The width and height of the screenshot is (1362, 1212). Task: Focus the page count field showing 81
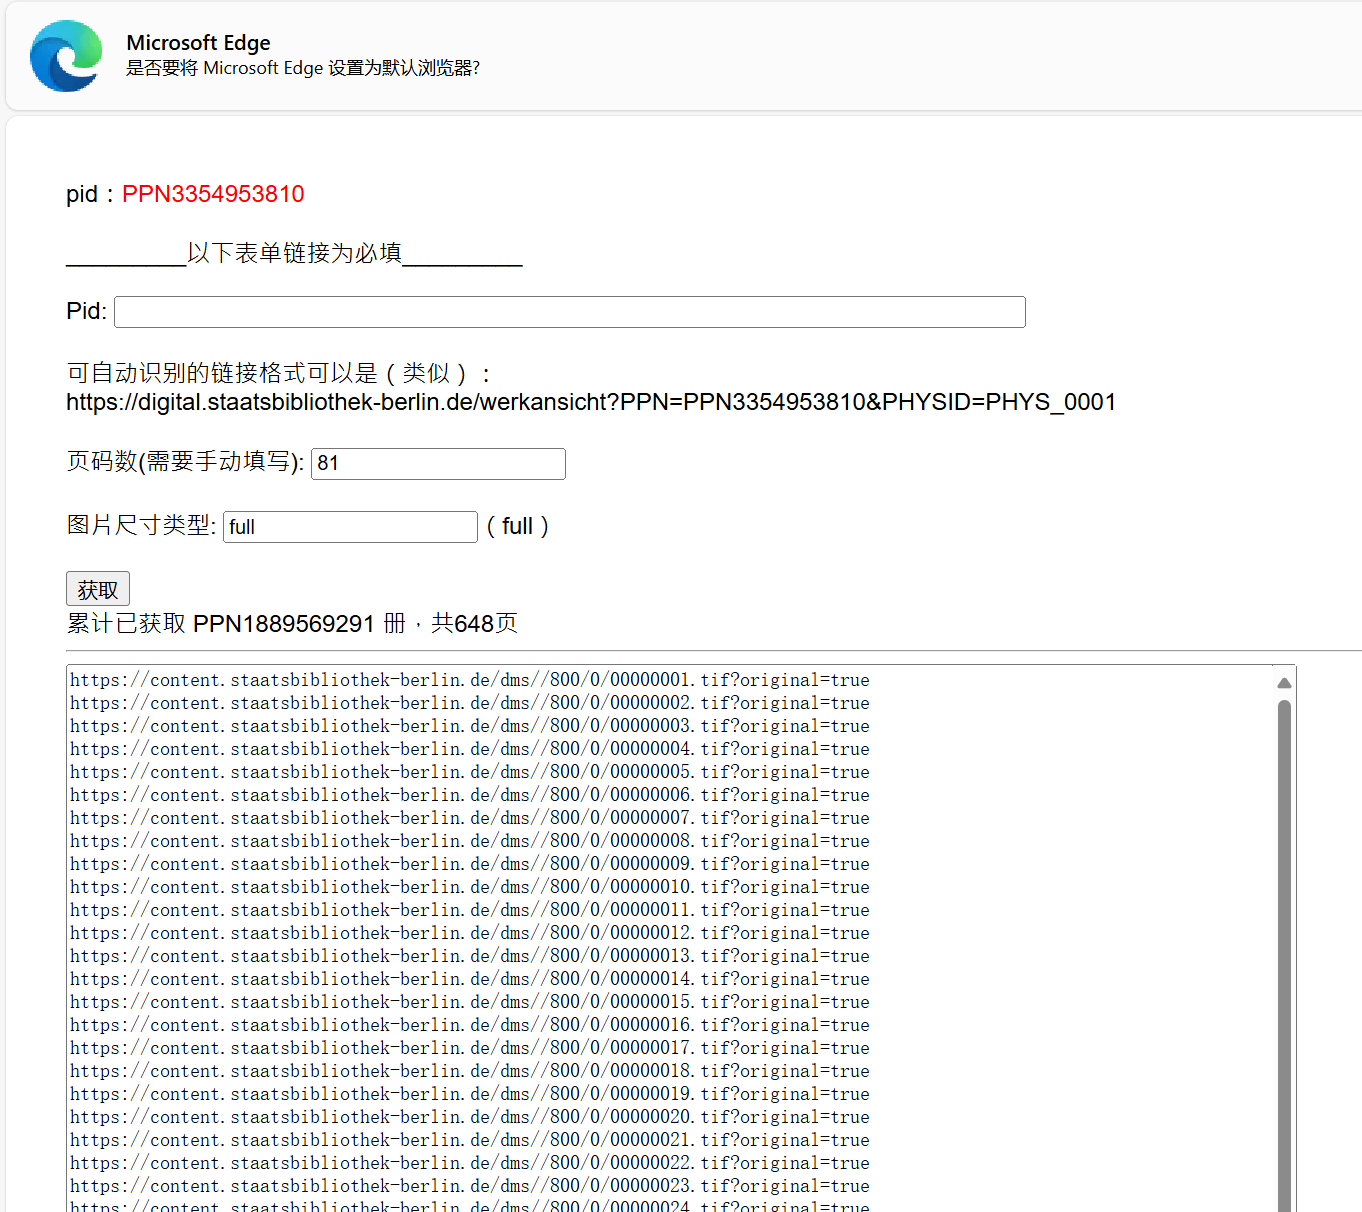pyautogui.click(x=438, y=464)
